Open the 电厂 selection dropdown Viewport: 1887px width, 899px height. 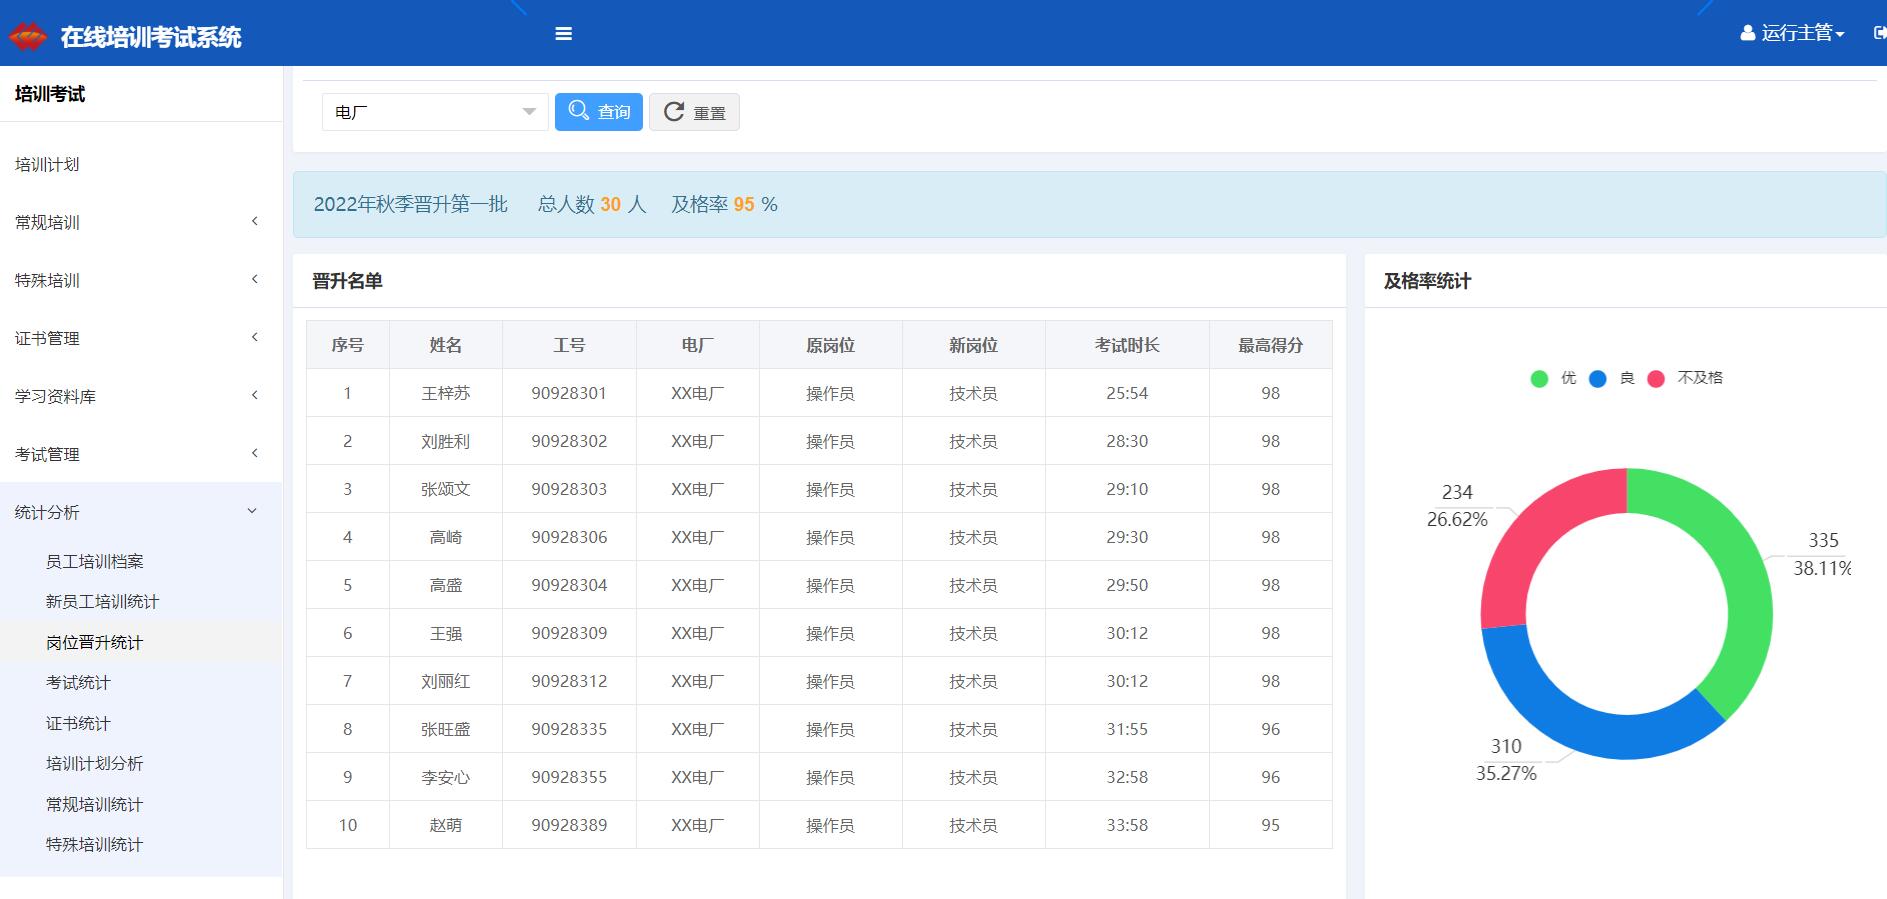tap(435, 112)
